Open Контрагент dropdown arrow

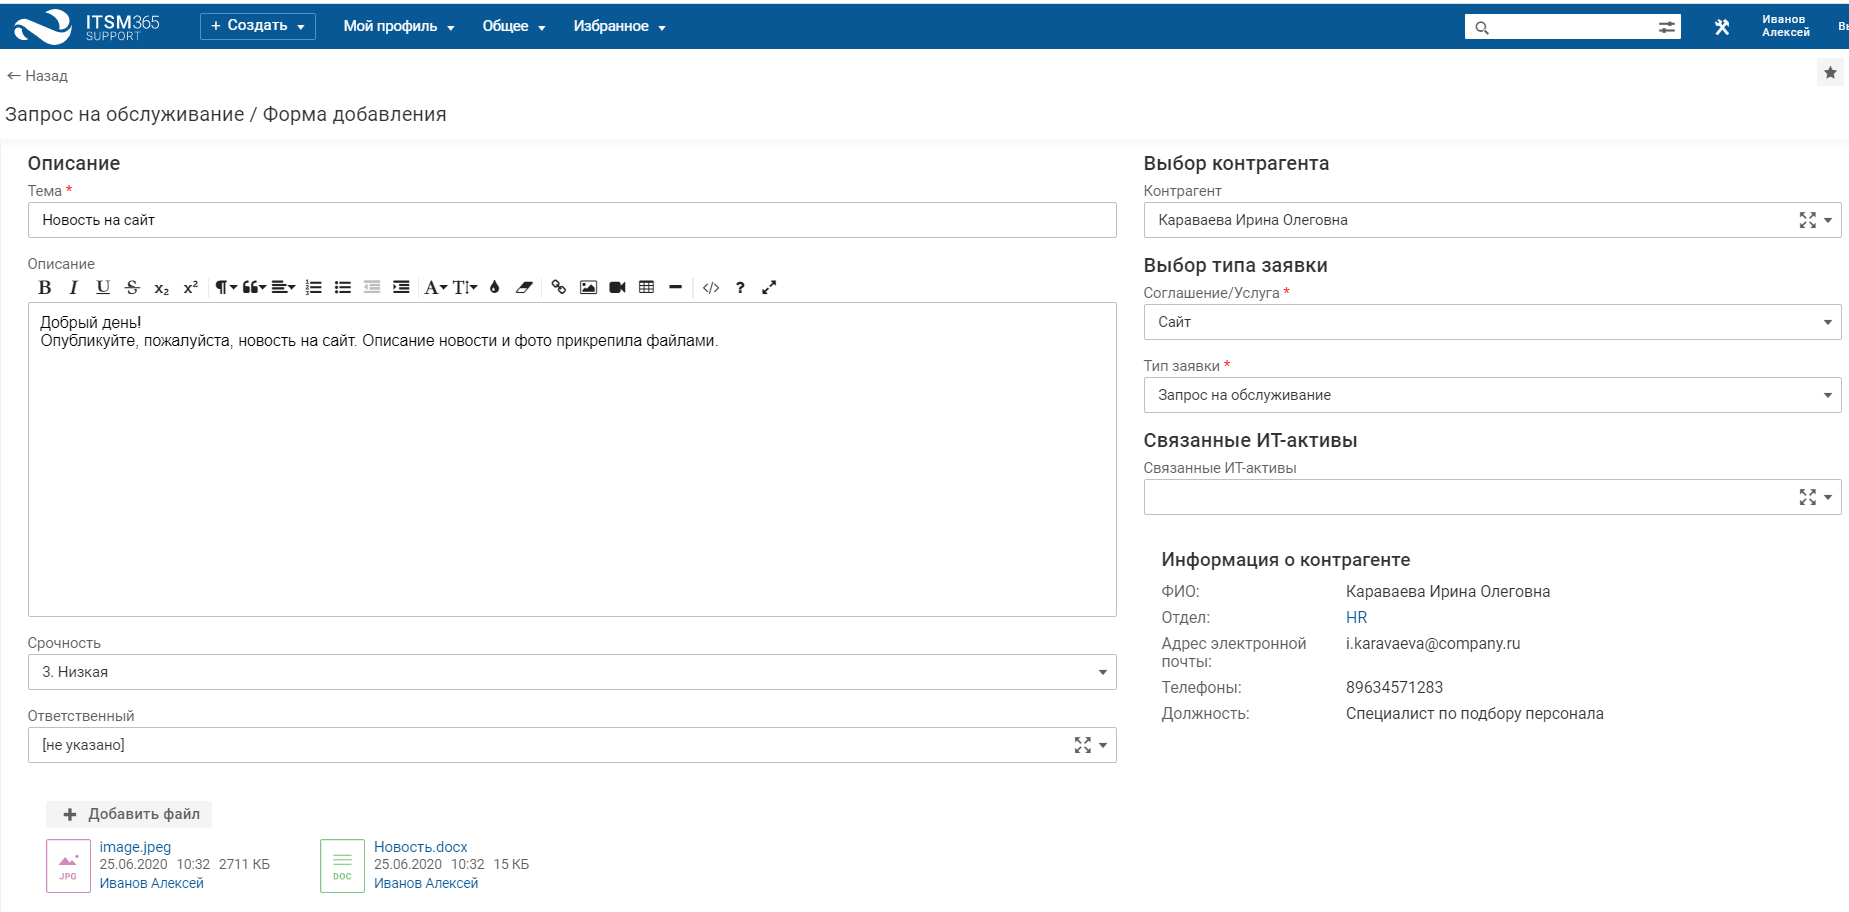click(x=1828, y=220)
